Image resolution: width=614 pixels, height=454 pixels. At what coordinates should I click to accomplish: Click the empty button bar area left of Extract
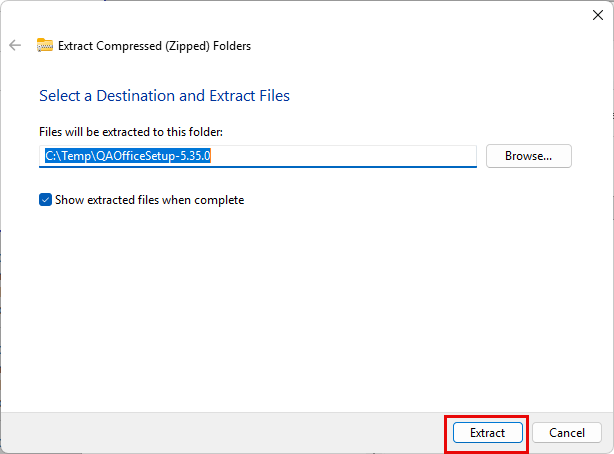(220, 432)
